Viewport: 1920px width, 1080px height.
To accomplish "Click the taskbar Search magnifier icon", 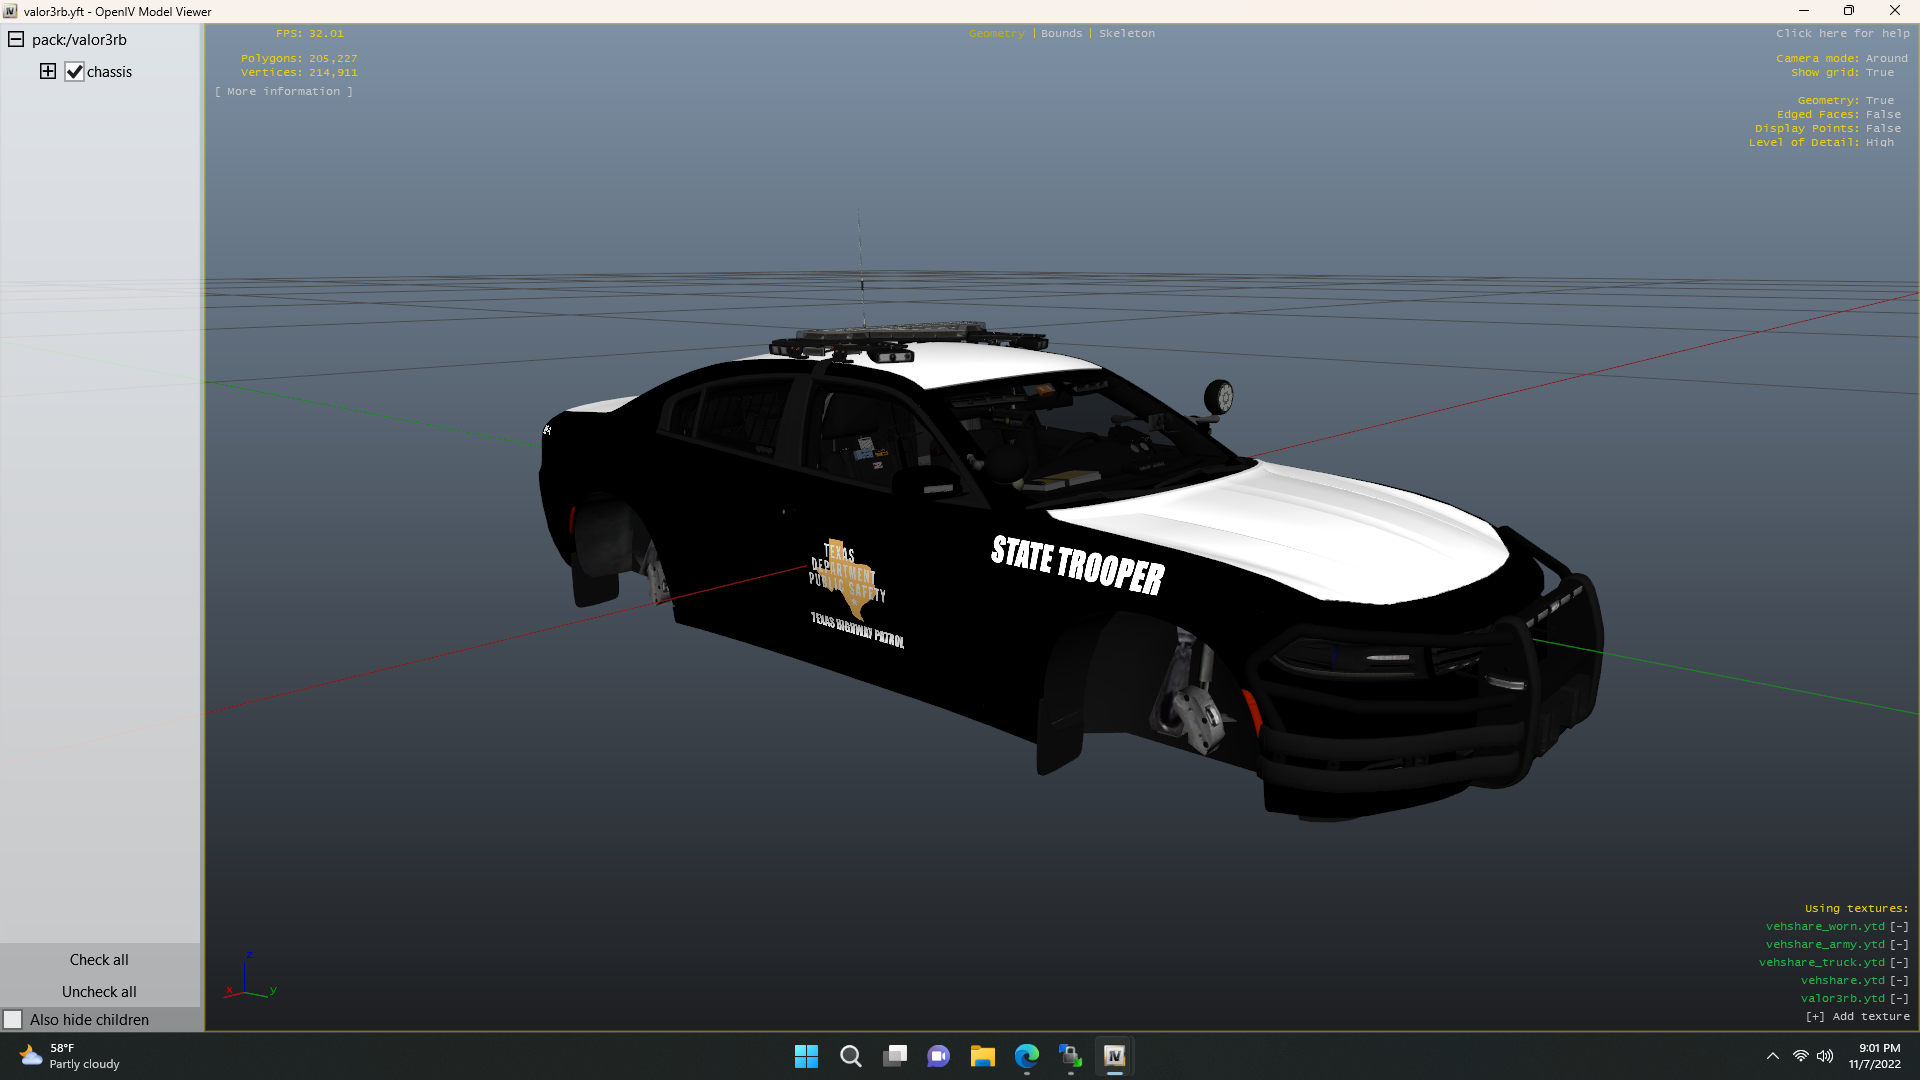I will 851,1056.
